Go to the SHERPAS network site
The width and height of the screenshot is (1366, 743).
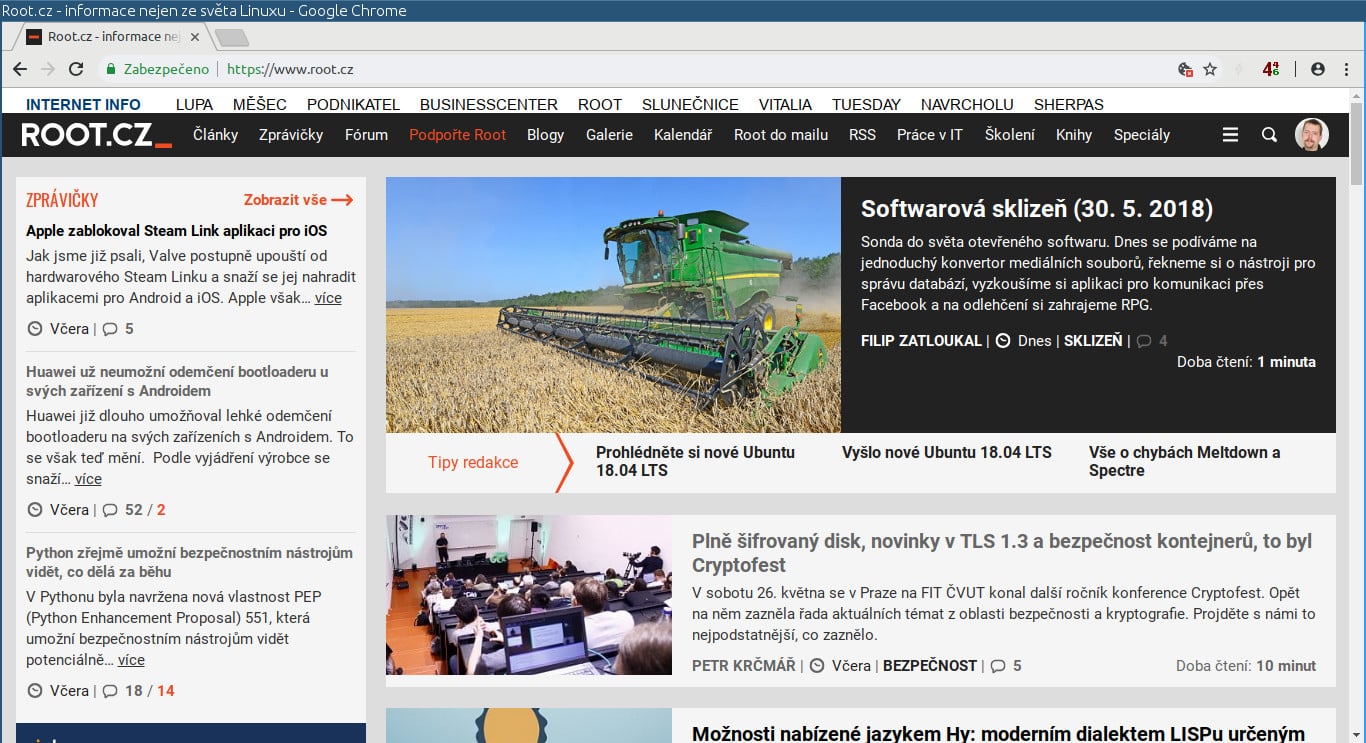[x=1069, y=104]
